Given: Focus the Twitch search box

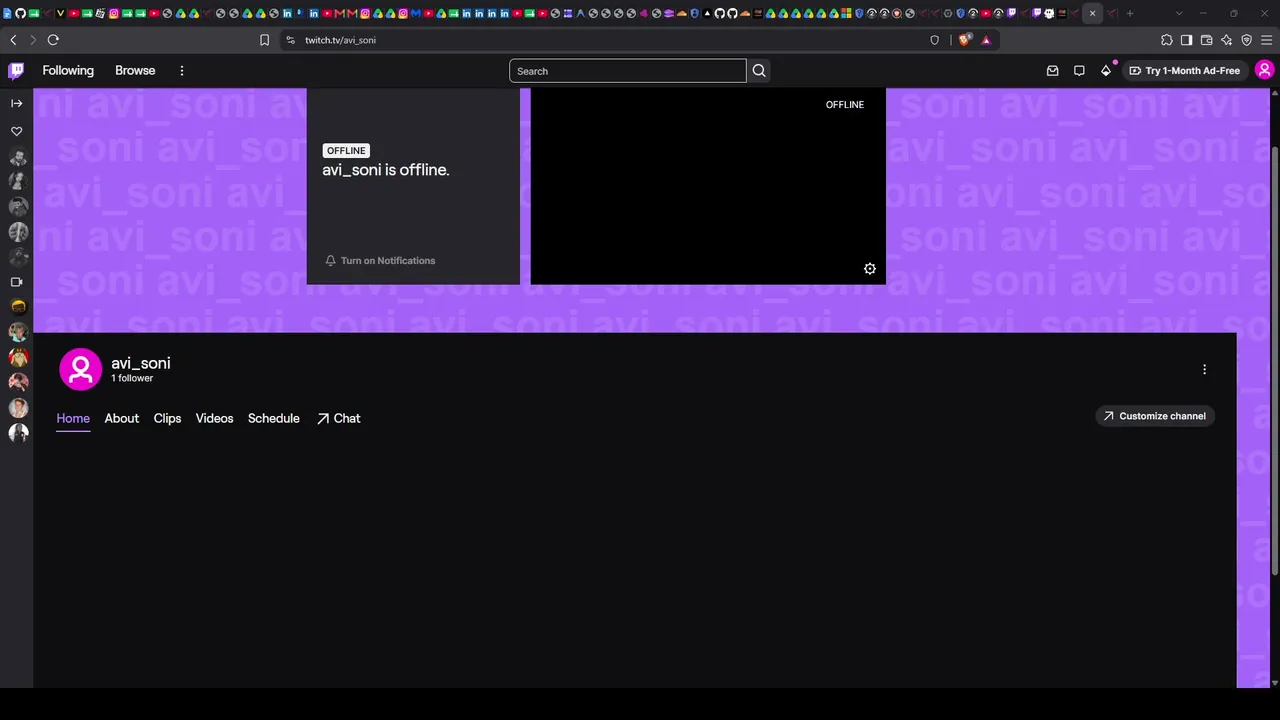Looking at the screenshot, I should coord(627,71).
